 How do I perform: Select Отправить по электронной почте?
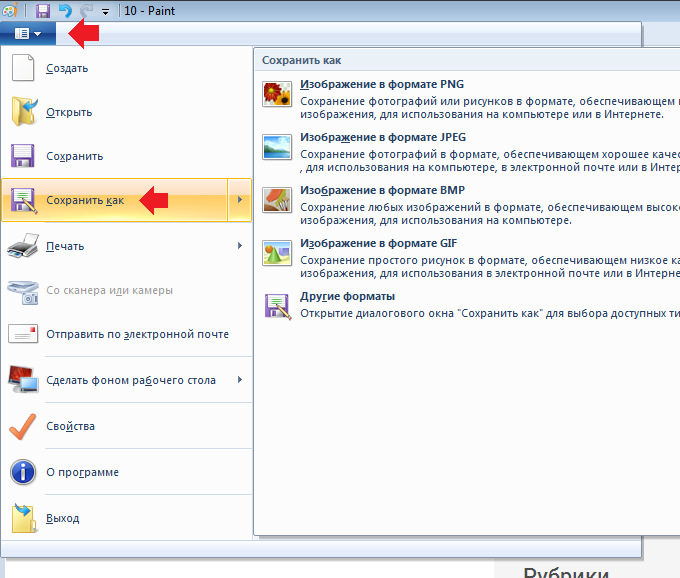(x=137, y=334)
